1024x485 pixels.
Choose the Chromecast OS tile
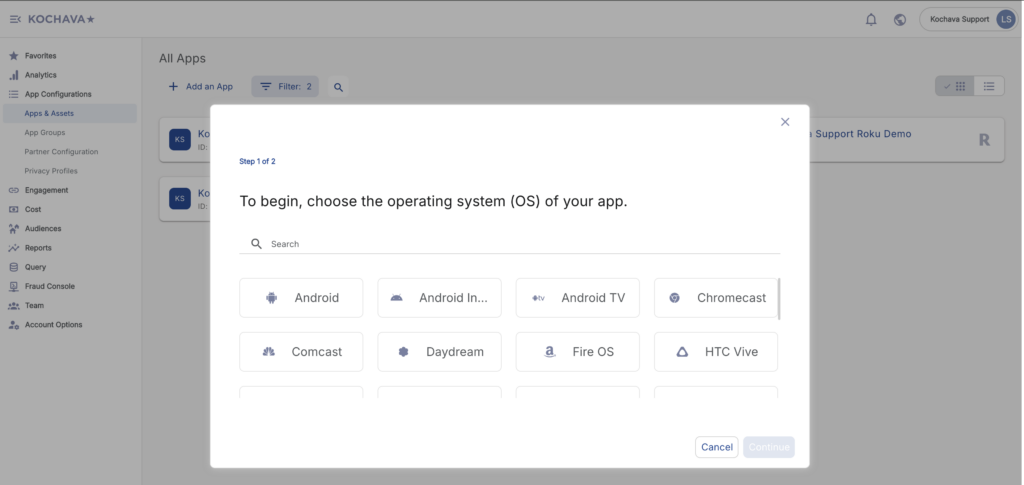716,298
